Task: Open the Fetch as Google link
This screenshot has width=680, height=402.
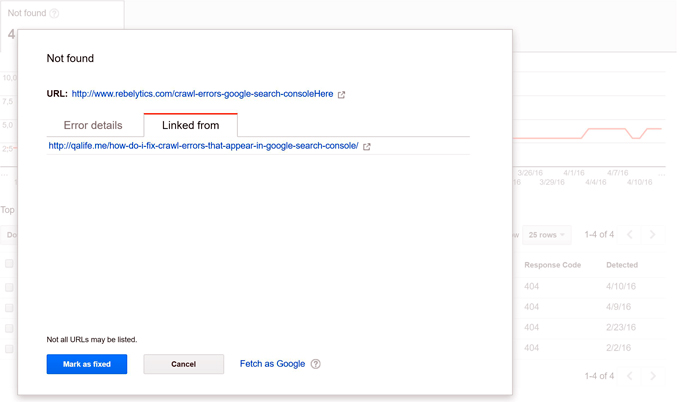Action: click(272, 364)
